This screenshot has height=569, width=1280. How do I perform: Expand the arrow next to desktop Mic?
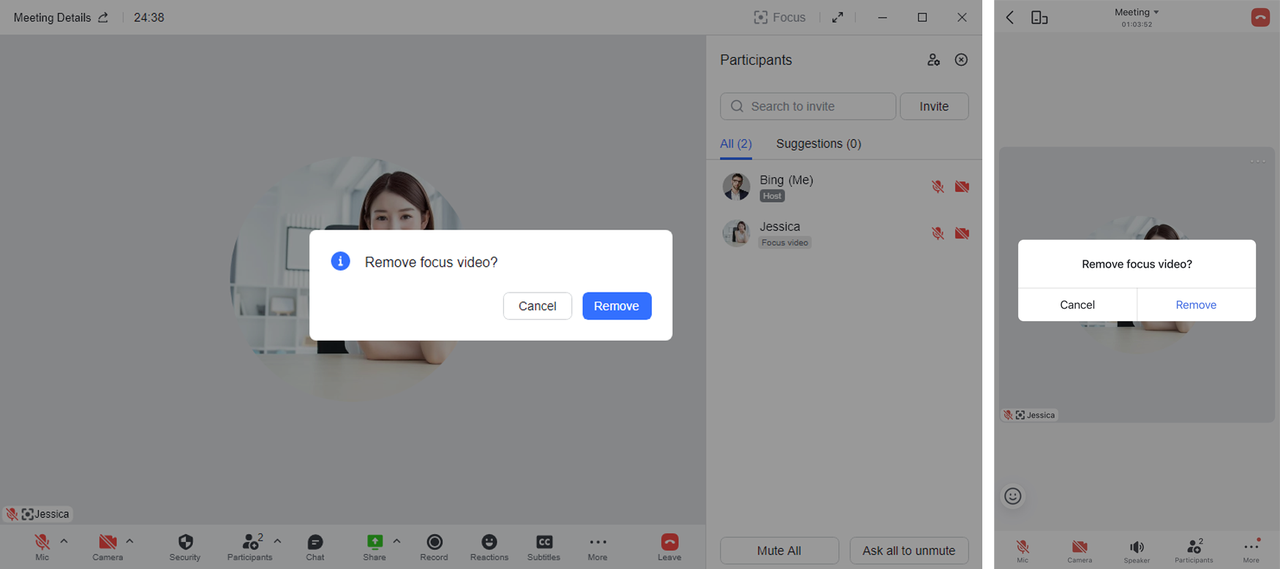(x=64, y=541)
